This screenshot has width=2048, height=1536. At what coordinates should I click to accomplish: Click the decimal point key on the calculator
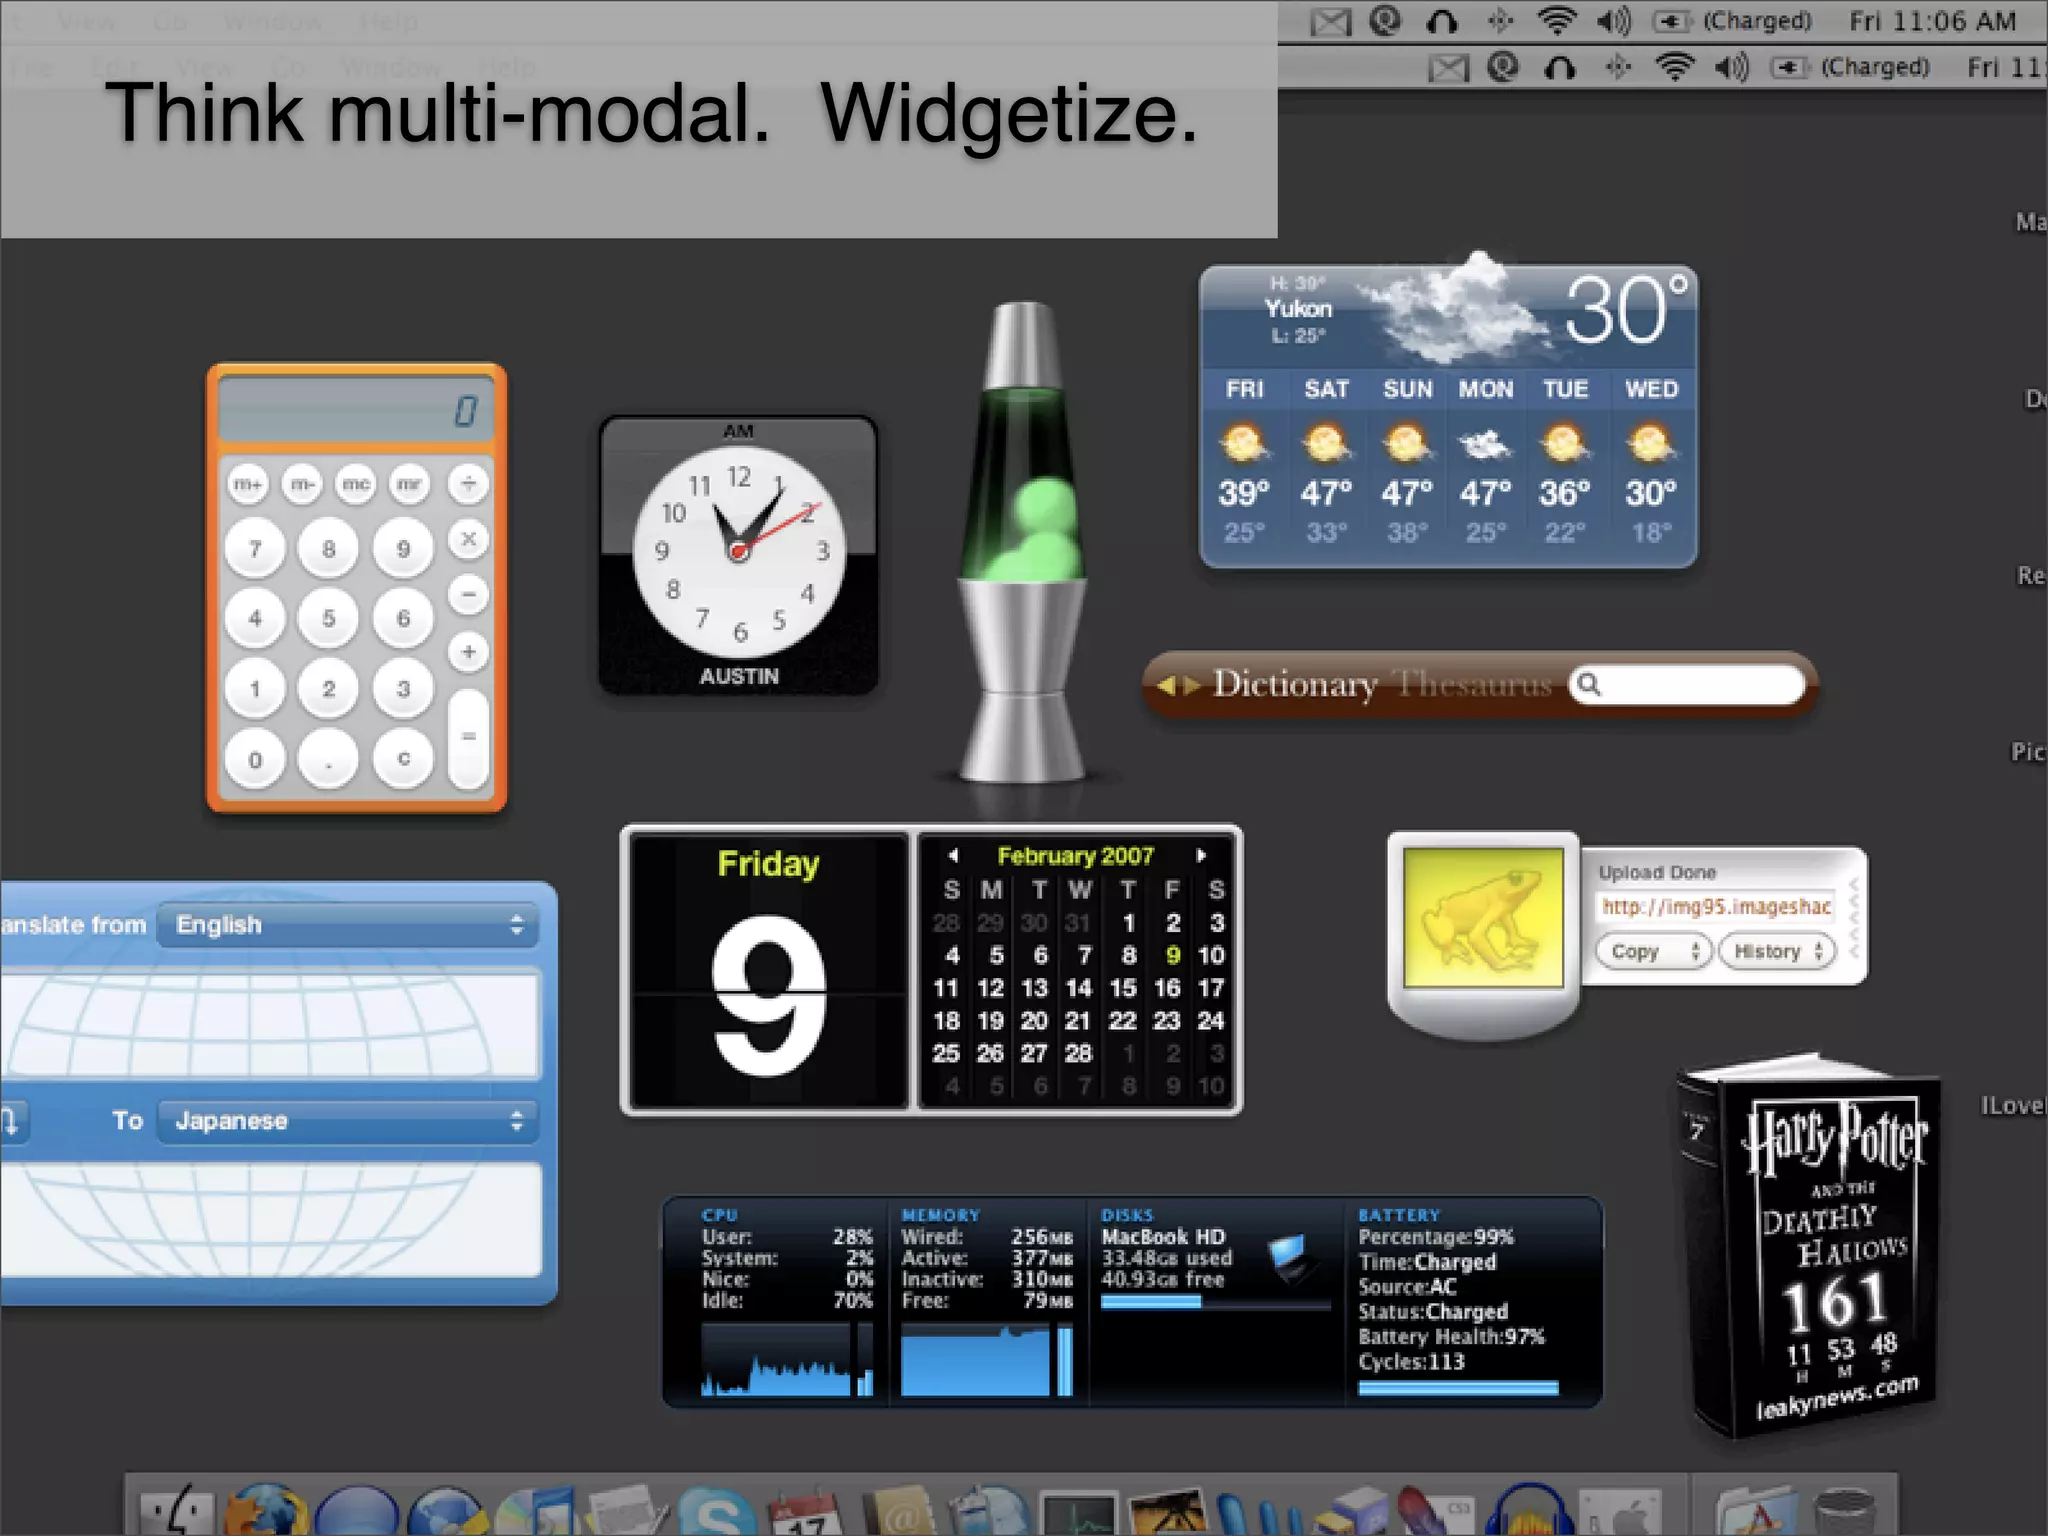329,758
